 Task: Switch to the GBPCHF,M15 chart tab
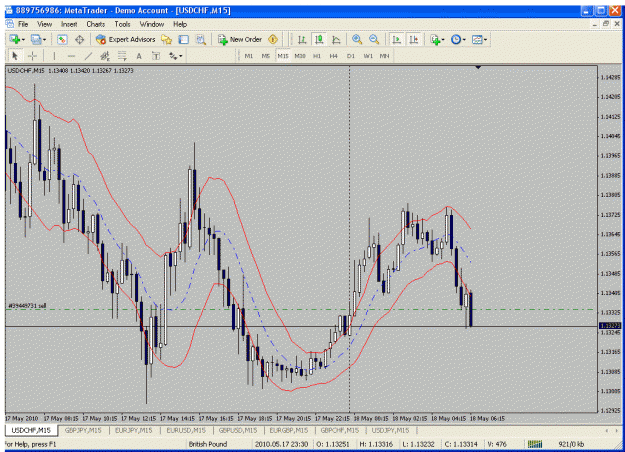click(x=340, y=430)
